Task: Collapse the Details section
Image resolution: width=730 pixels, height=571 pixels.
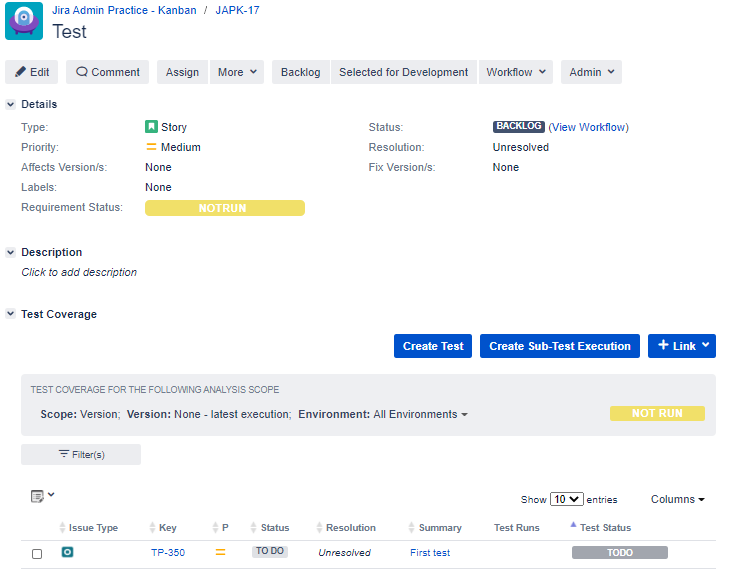Action: [10, 104]
